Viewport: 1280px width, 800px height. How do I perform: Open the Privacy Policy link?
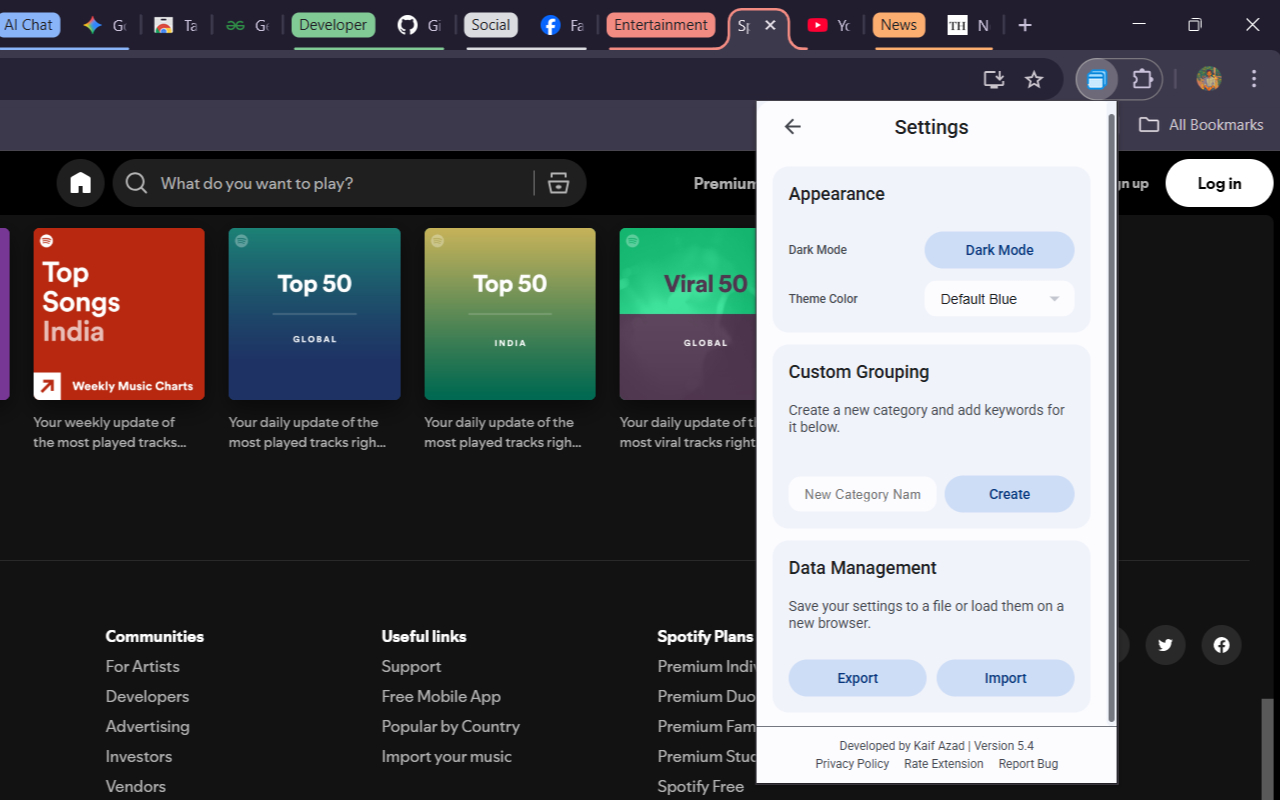(851, 763)
